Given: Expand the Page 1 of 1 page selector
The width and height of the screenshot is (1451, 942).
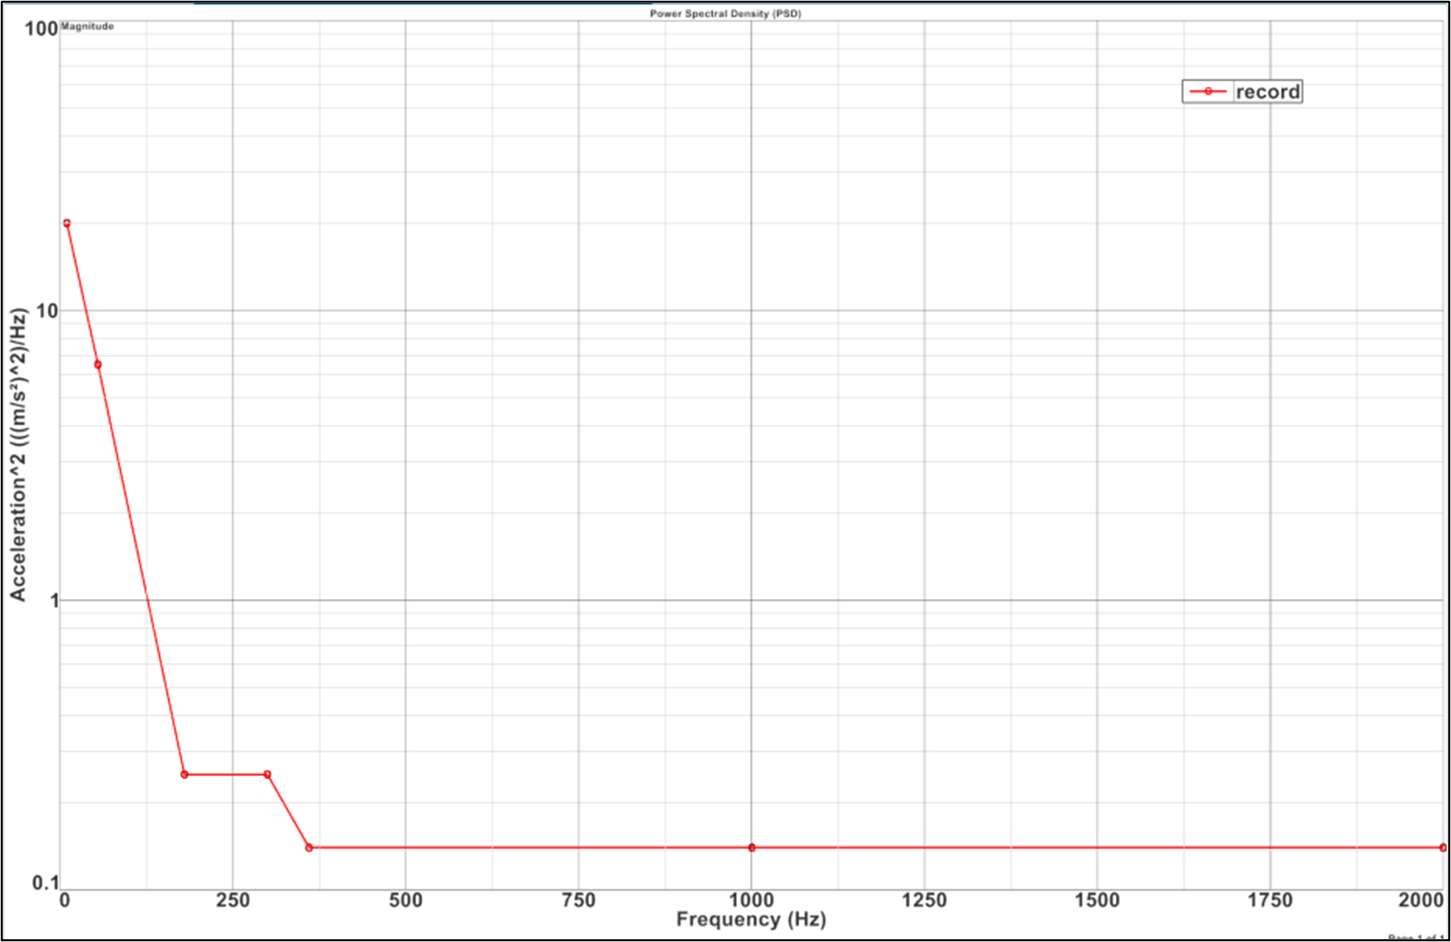Looking at the screenshot, I should pos(1416,937).
